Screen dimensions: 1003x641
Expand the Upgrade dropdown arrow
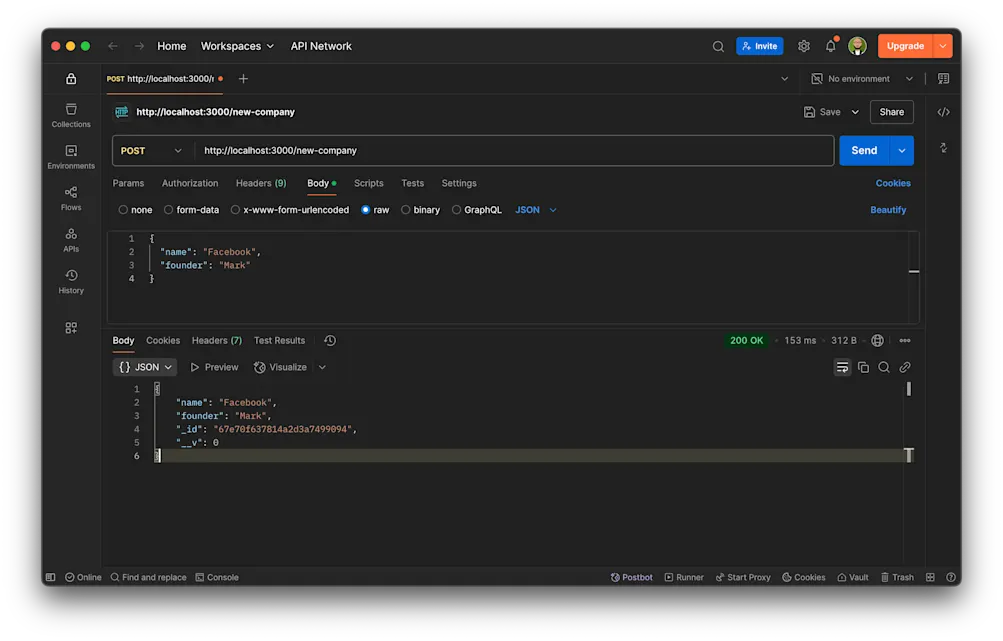coord(943,46)
